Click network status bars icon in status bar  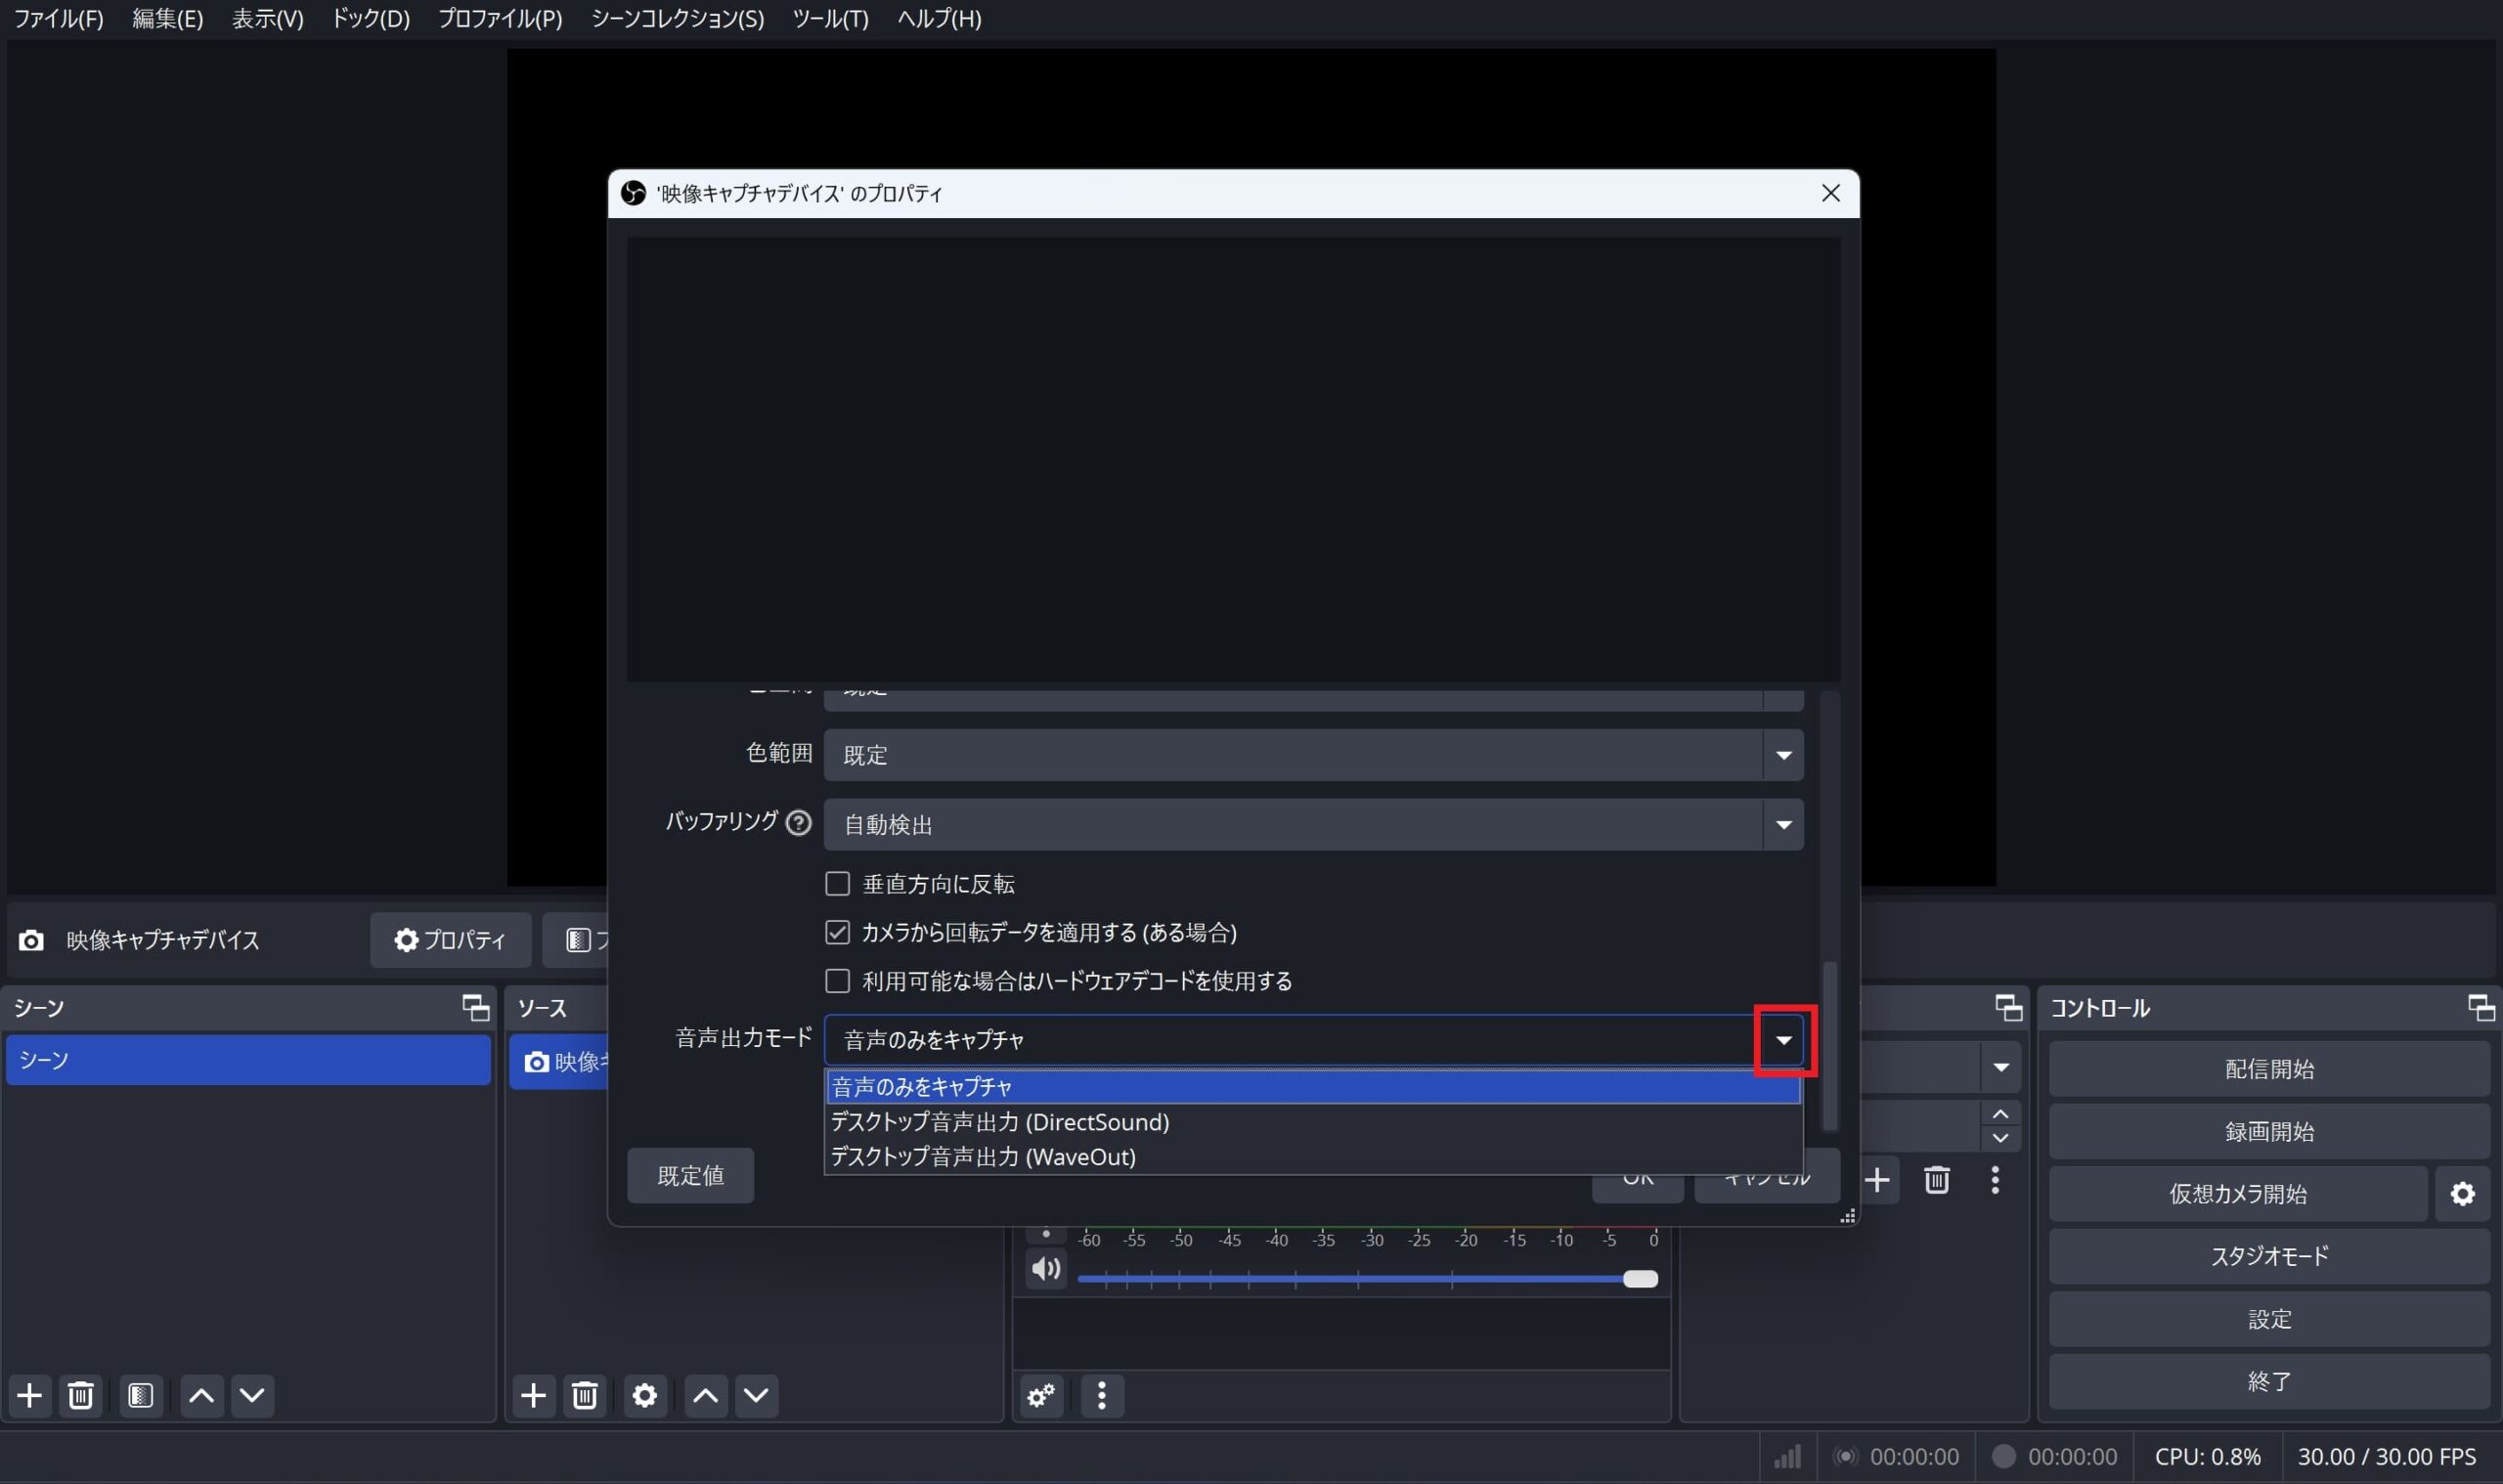click(x=1787, y=1456)
